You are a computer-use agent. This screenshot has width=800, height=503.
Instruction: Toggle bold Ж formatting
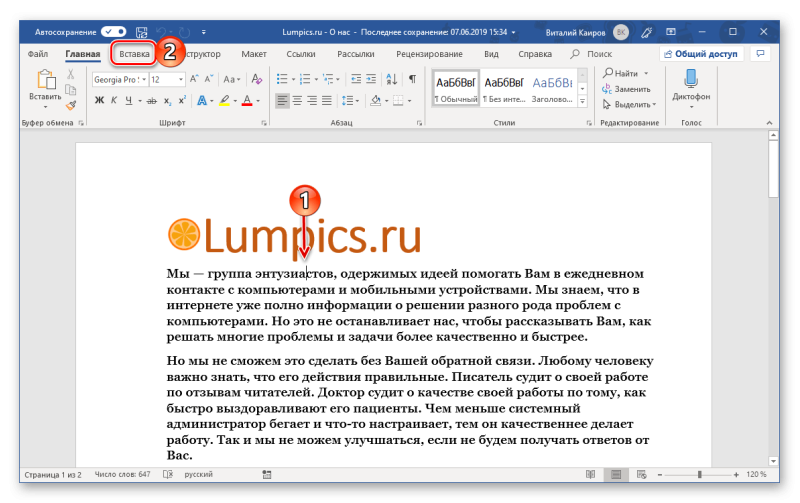99,100
